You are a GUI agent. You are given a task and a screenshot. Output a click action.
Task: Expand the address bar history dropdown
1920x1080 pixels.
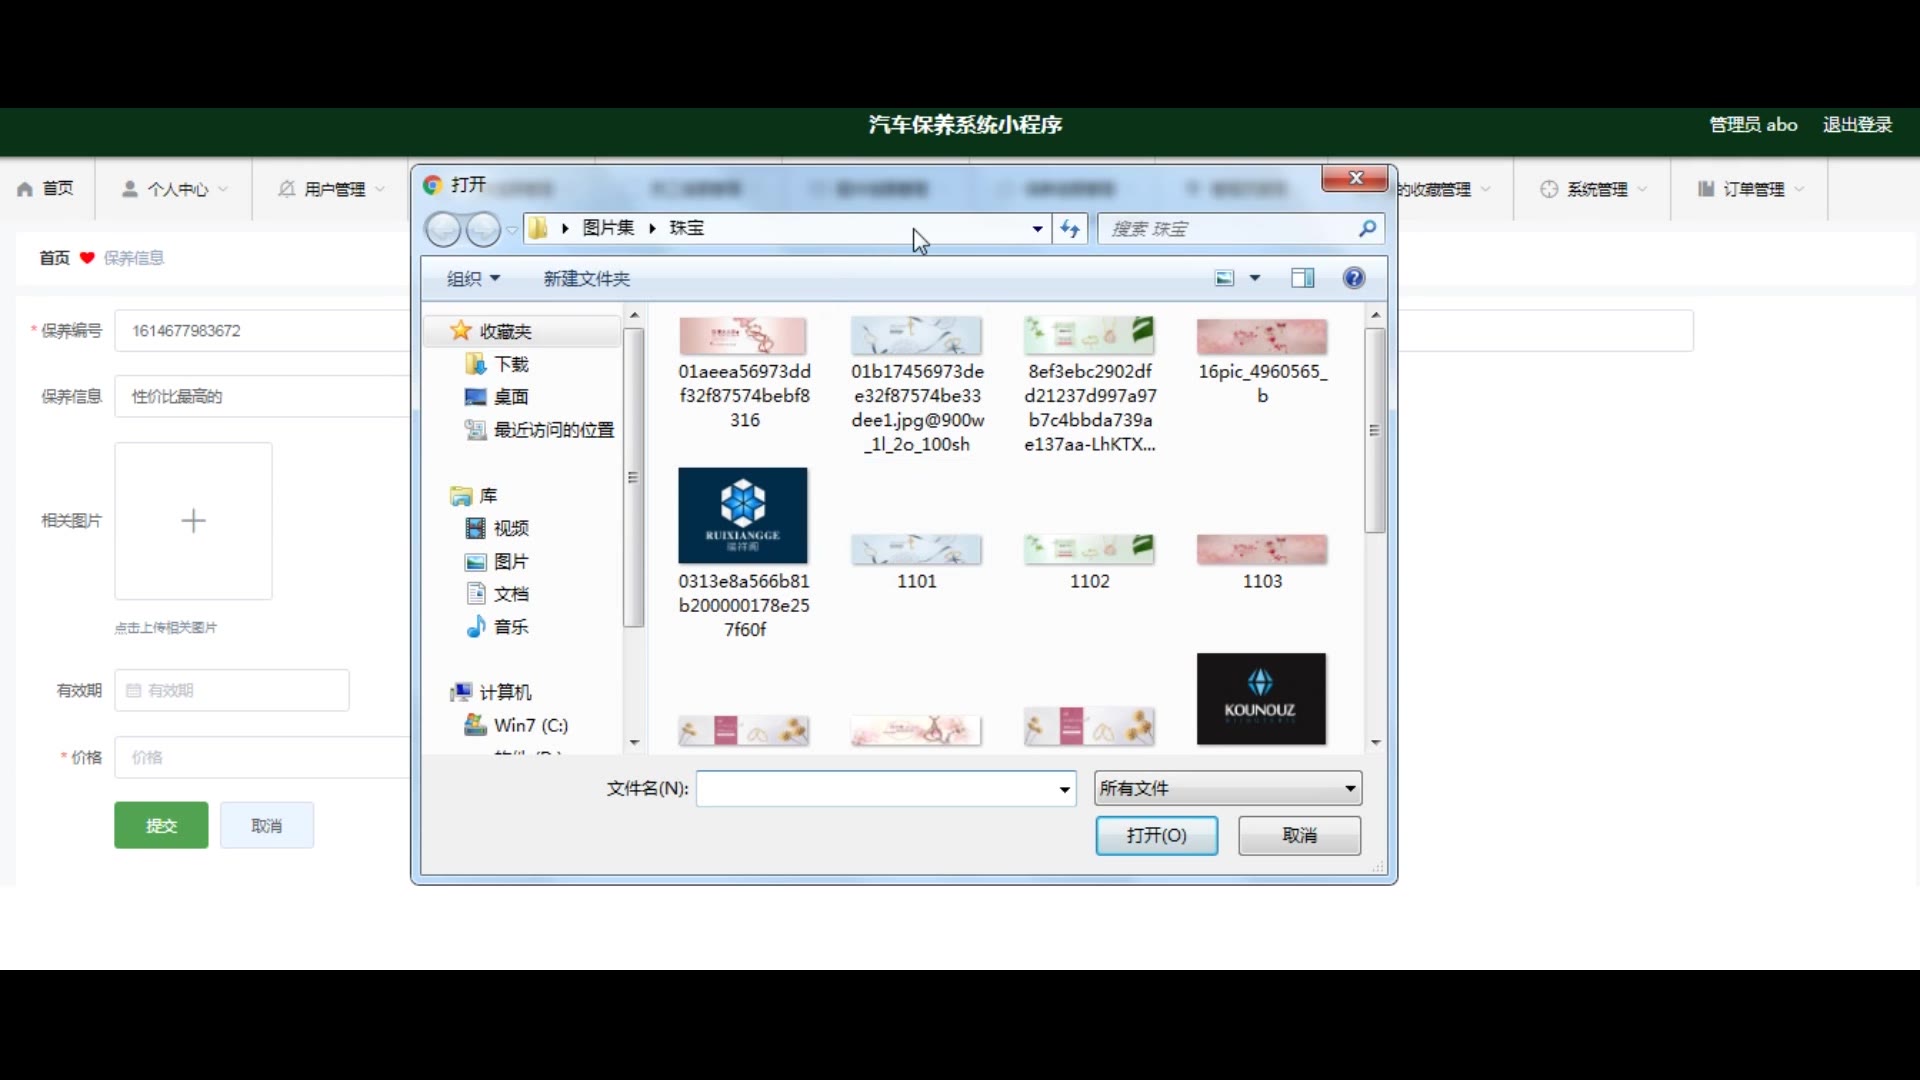click(1037, 229)
